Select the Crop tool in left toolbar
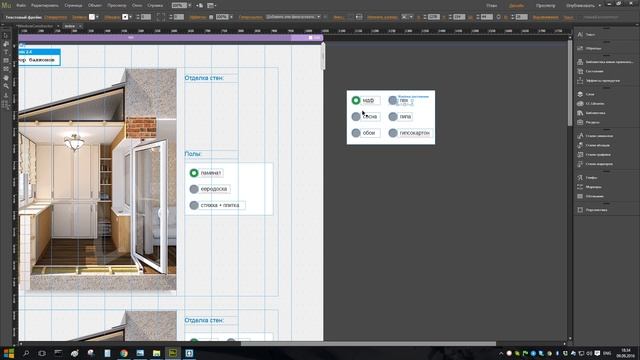The image size is (640, 360). pyautogui.click(x=6, y=44)
